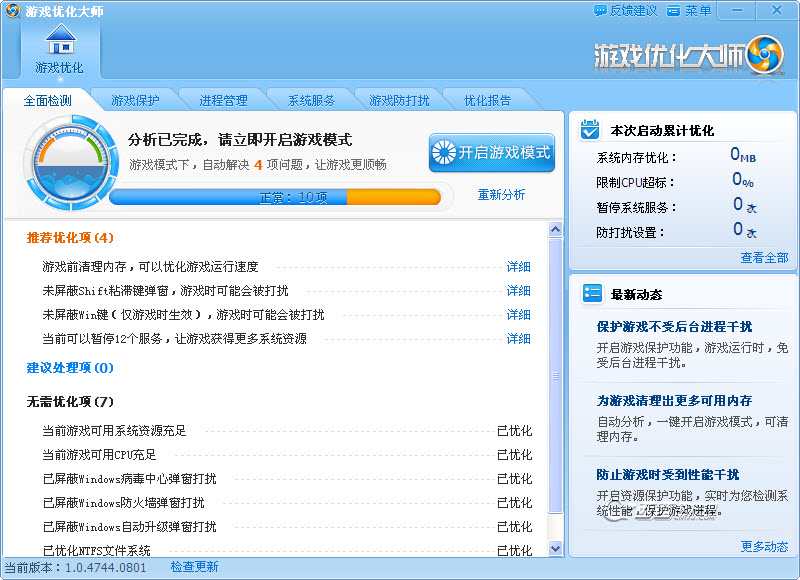
Task: Select row 已屏蔽Windows自动升级弹窗打扰
Action: 287,527
